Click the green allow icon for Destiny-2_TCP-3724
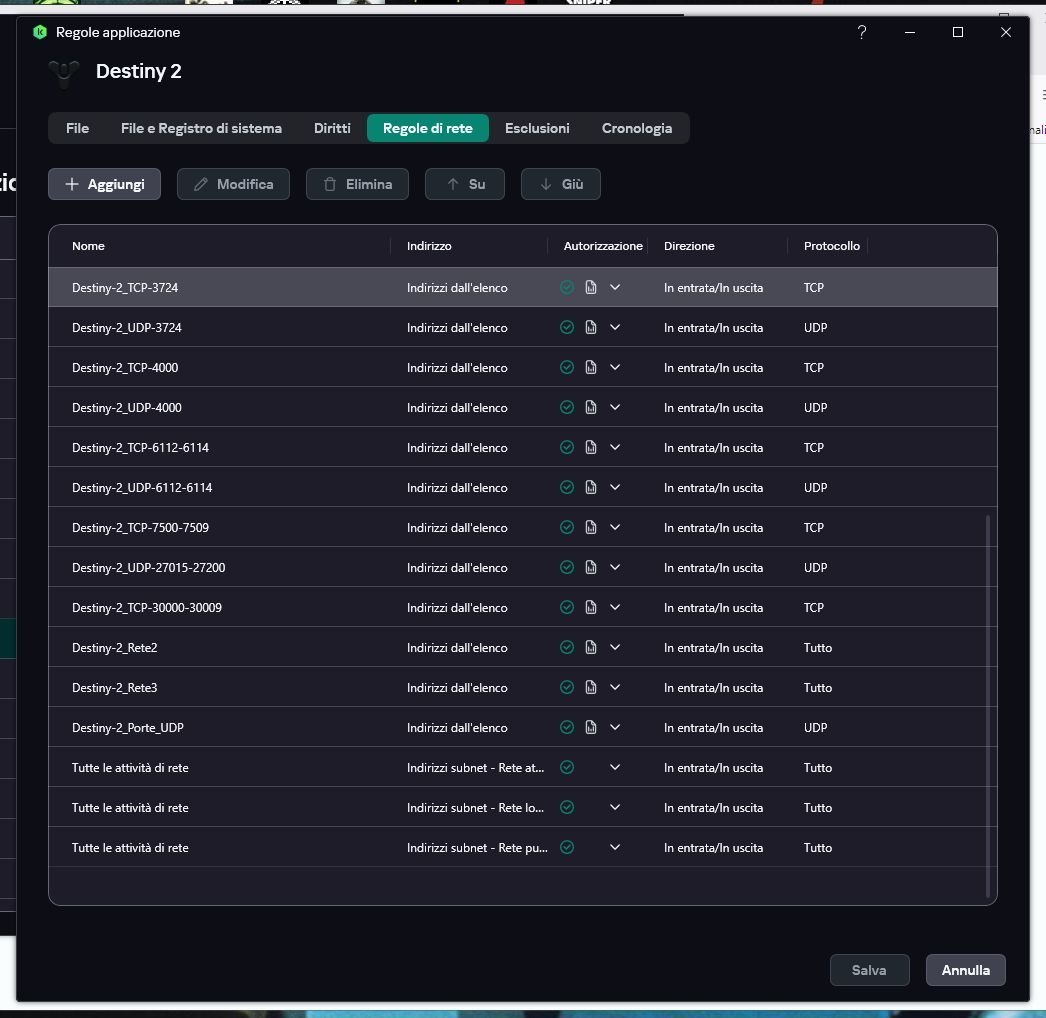 pyautogui.click(x=567, y=287)
